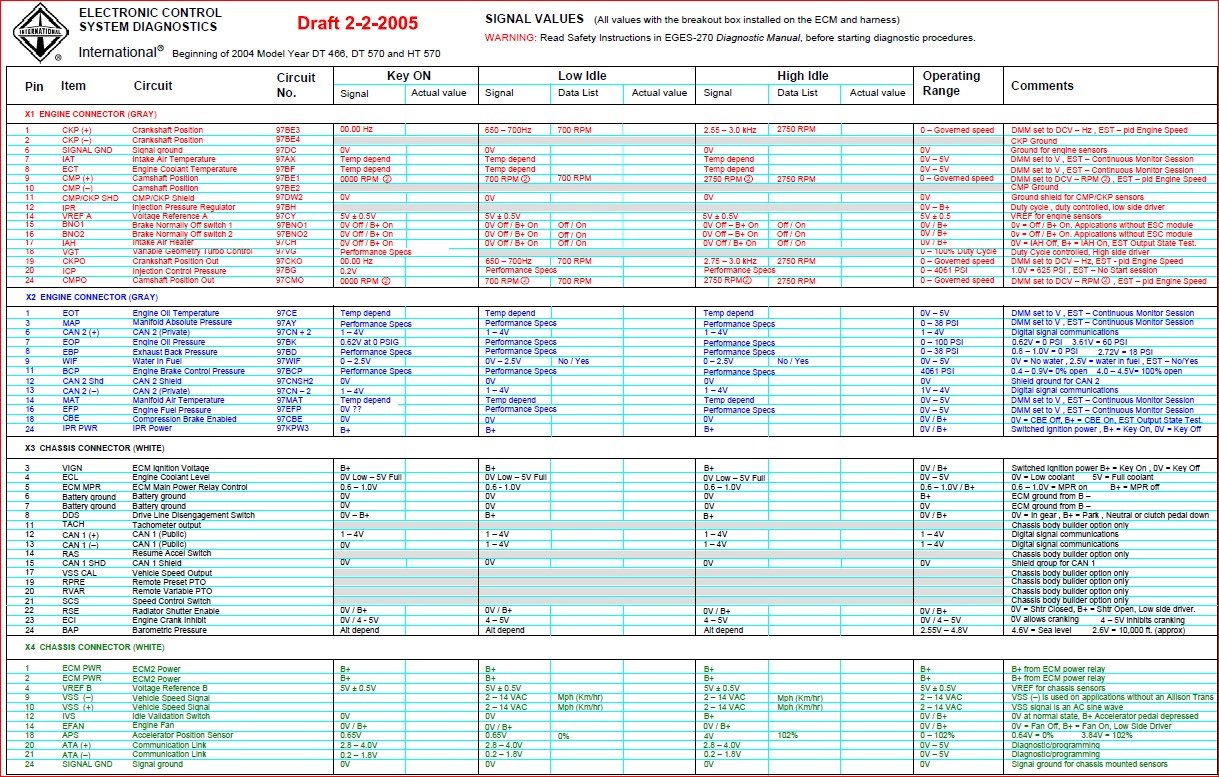This screenshot has height=777, width=1219.
Task: Click the 'ECM Main Power Relay Control' cell
Action: [190, 487]
